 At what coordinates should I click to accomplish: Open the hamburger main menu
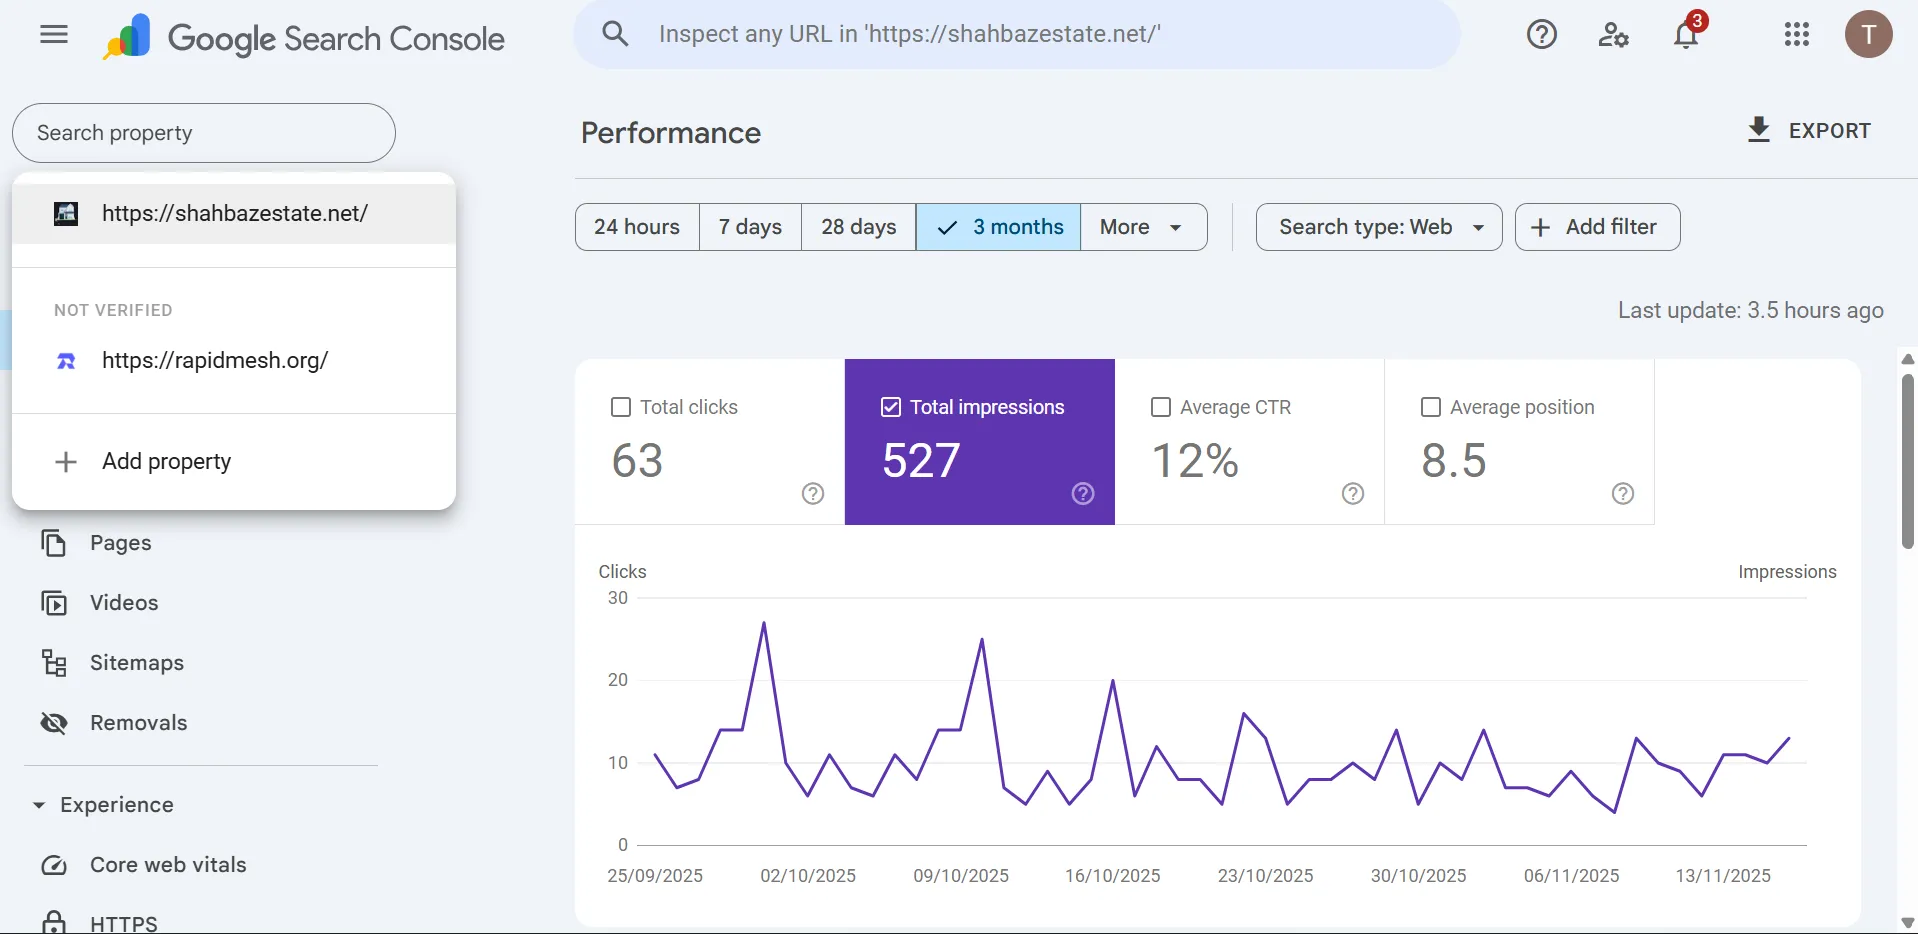coord(54,35)
